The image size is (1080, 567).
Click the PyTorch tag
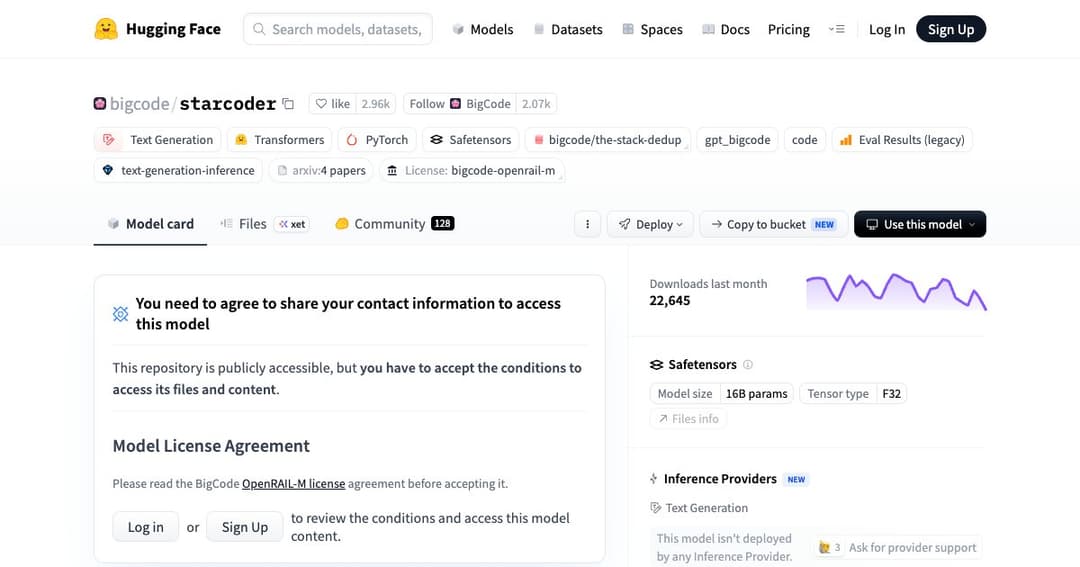pos(377,140)
